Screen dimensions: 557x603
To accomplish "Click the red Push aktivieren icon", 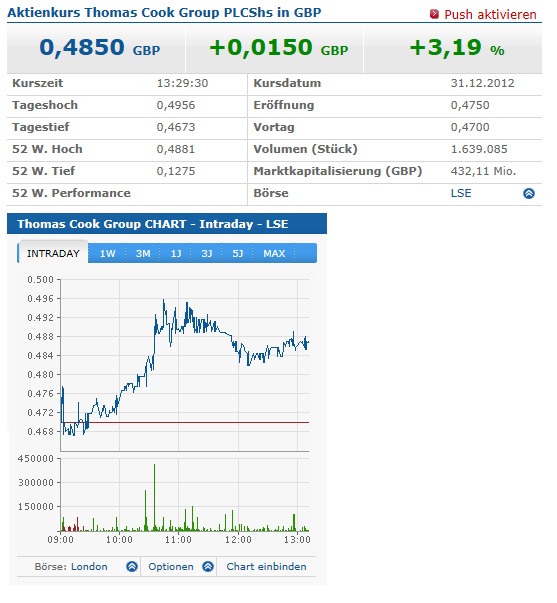I will 434,15.
